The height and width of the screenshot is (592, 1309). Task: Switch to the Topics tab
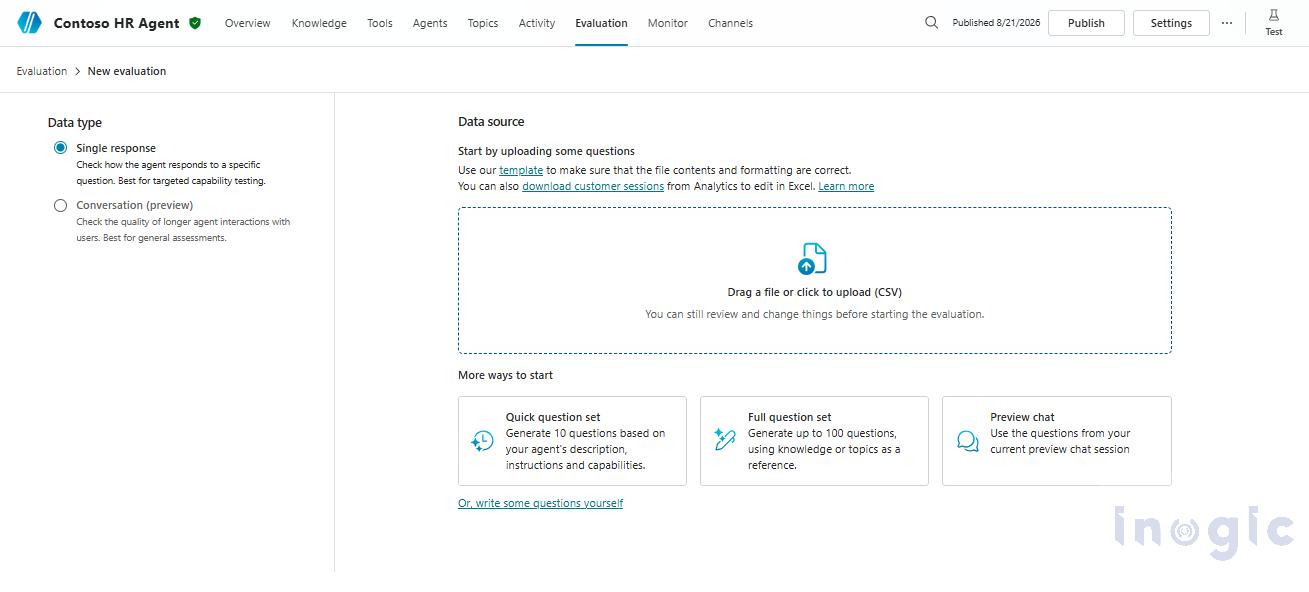click(483, 23)
